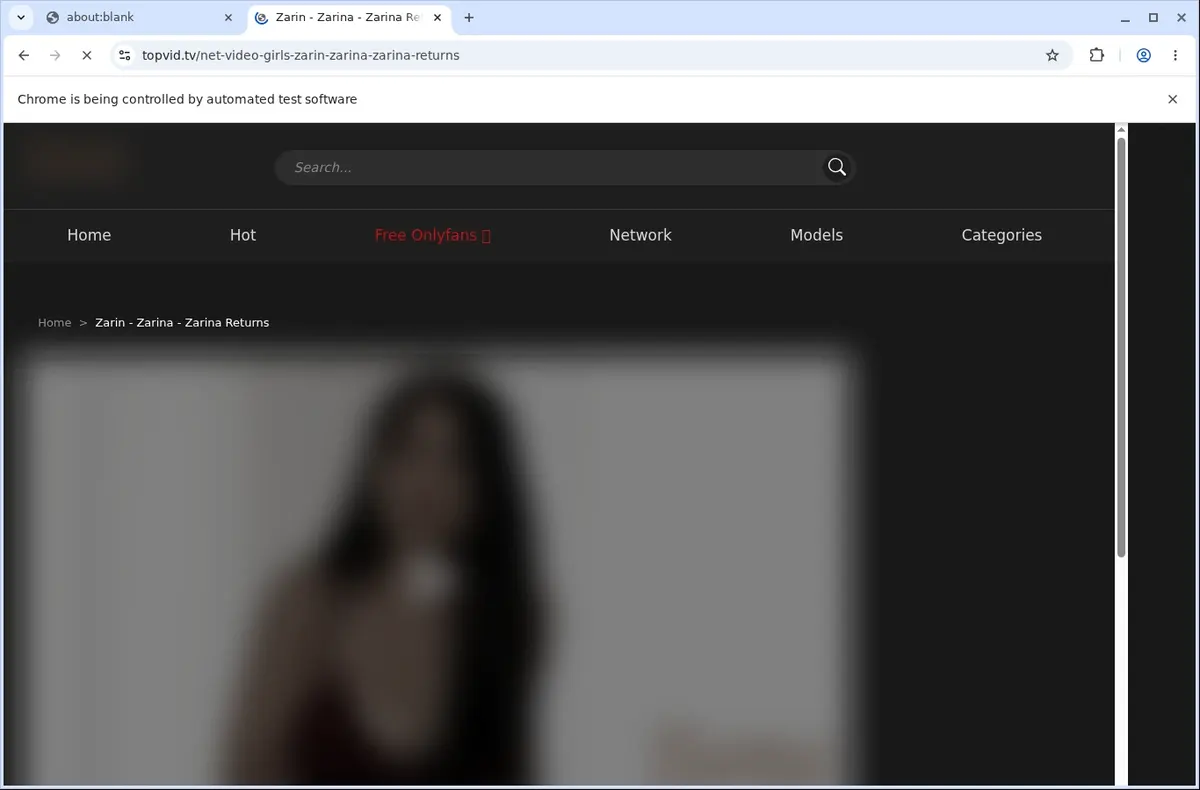Click the address bar URL

coord(301,56)
